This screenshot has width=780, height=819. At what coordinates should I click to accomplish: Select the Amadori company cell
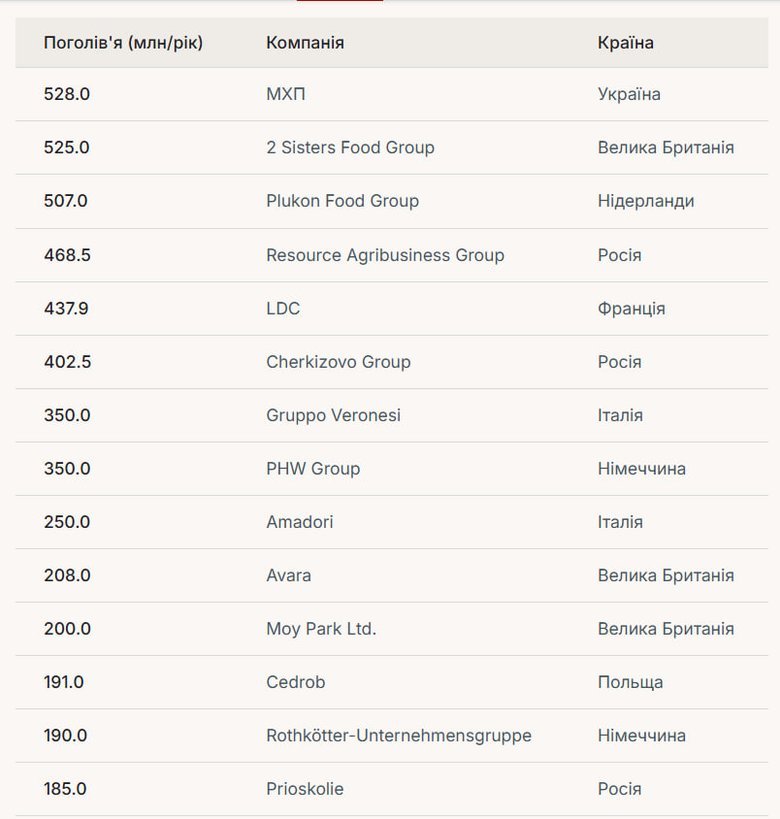[300, 522]
